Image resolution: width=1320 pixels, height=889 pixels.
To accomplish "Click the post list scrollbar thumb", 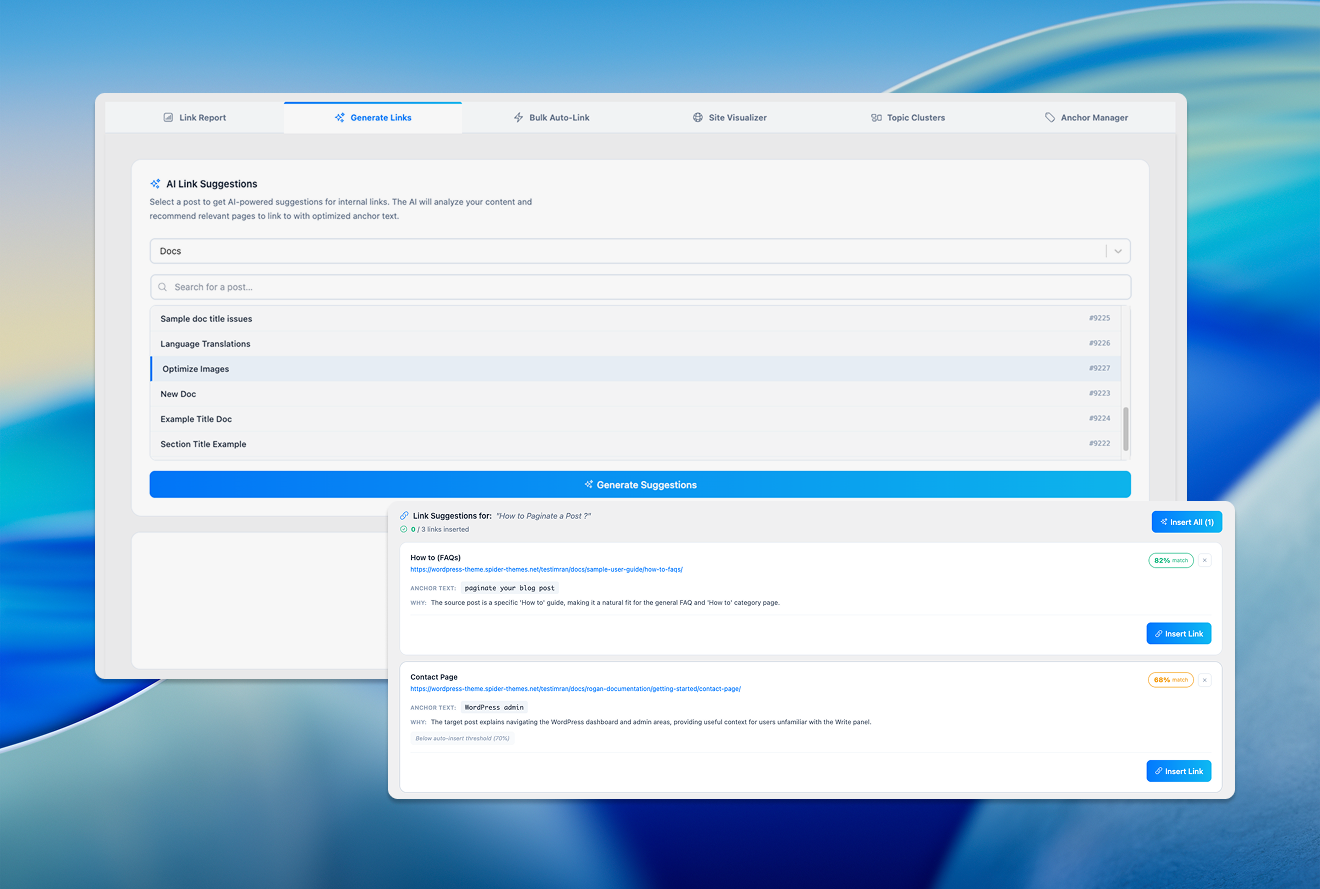I will pos(1126,428).
